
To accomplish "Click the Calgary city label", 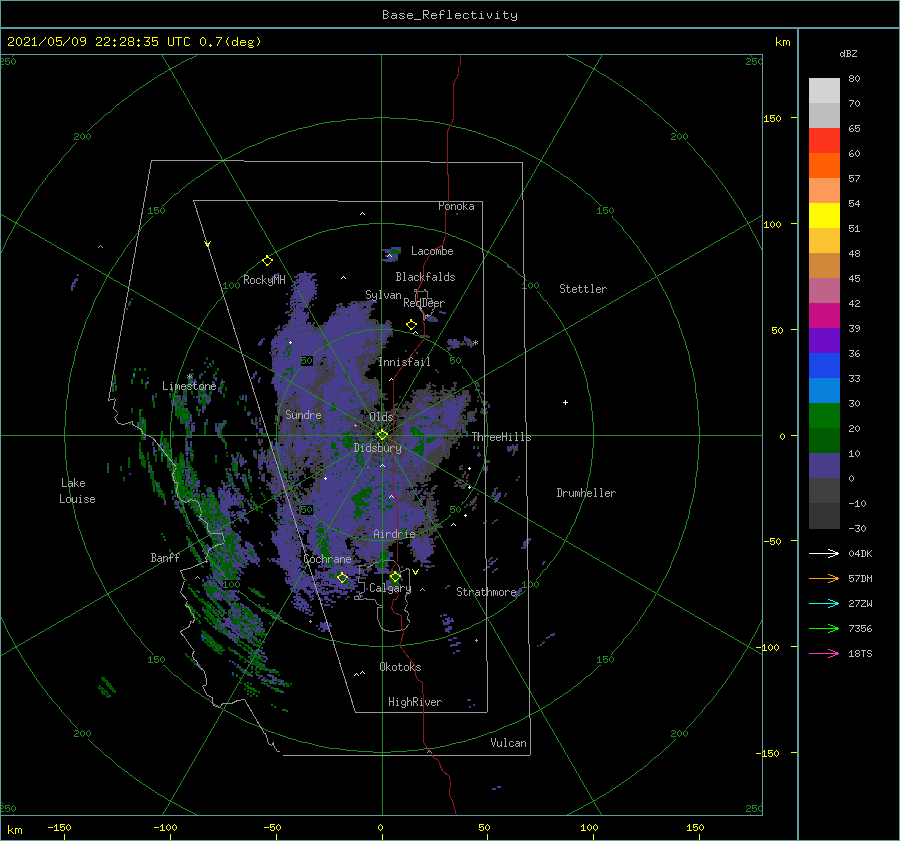I will tap(390, 588).
